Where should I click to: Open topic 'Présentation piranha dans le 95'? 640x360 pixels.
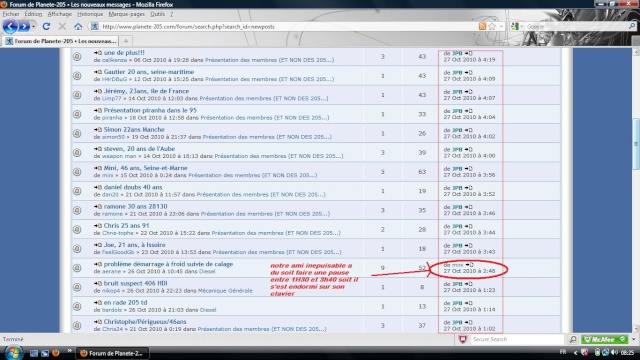pyautogui.click(x=150, y=110)
